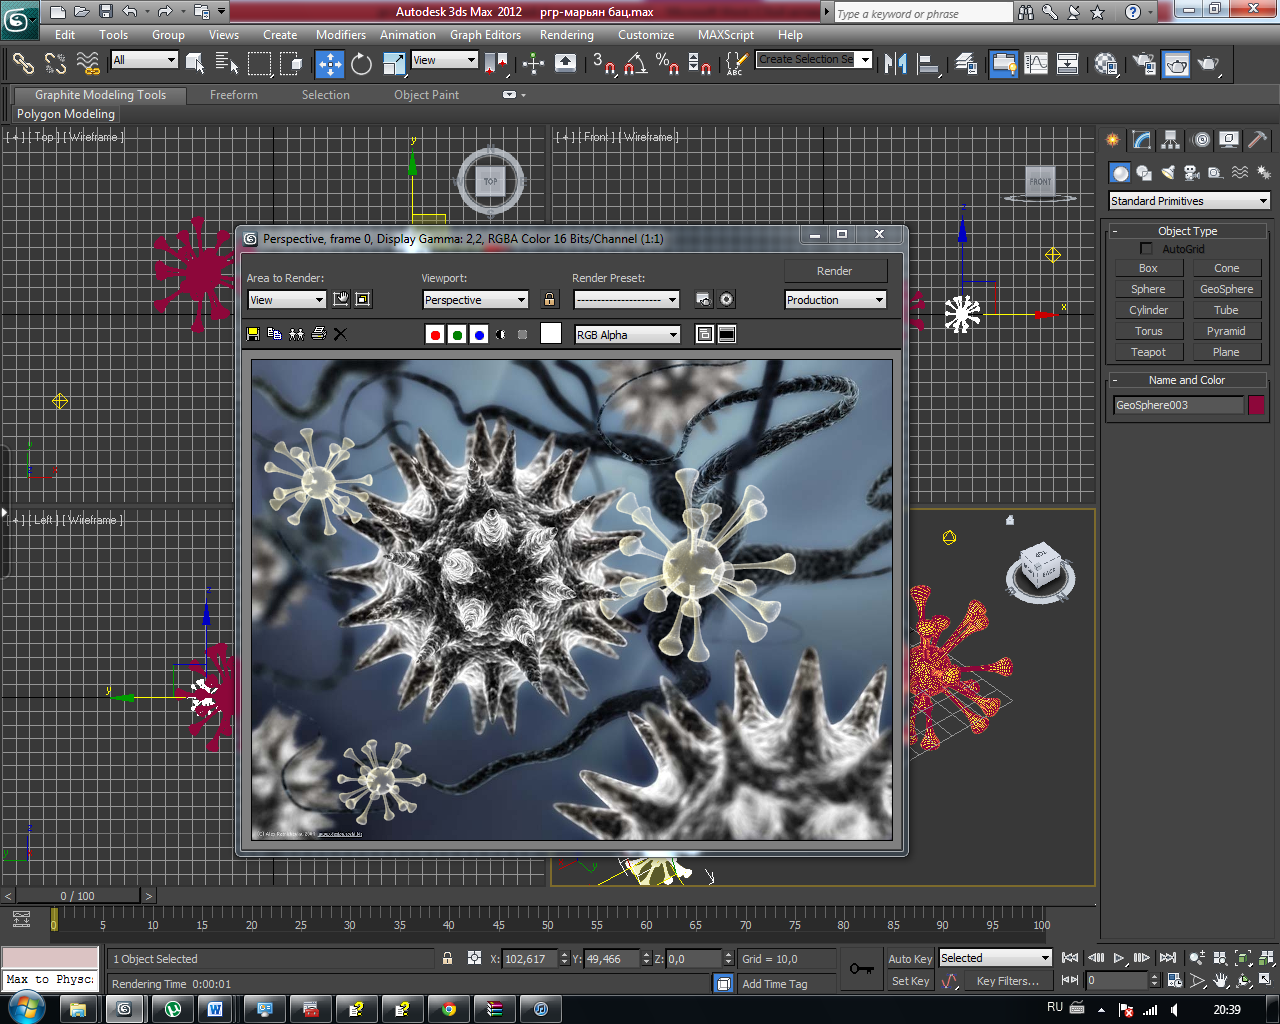Open the RGB Alpha channel dropdown
The height and width of the screenshot is (1024, 1280).
click(x=627, y=335)
